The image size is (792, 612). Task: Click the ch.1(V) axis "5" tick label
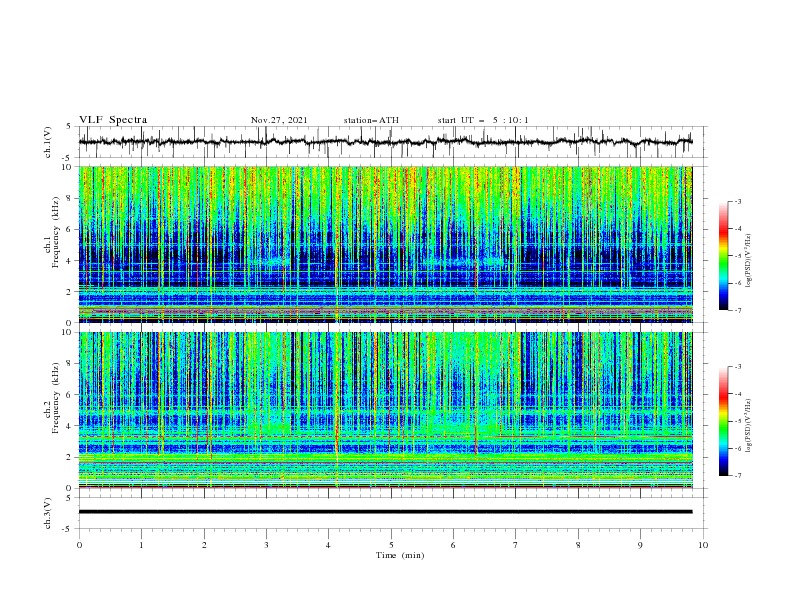coord(71,127)
